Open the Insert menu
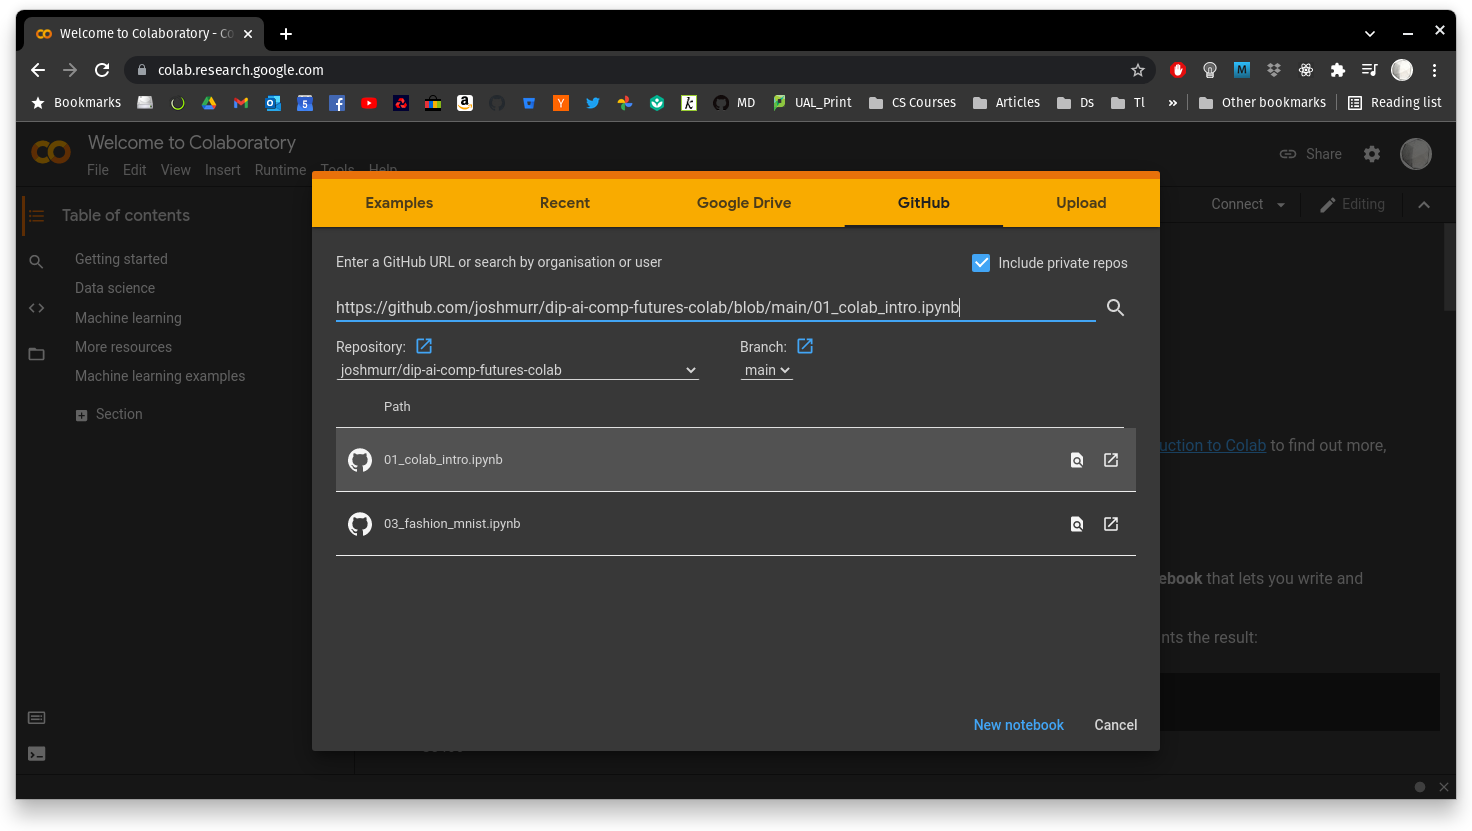 tap(223, 170)
